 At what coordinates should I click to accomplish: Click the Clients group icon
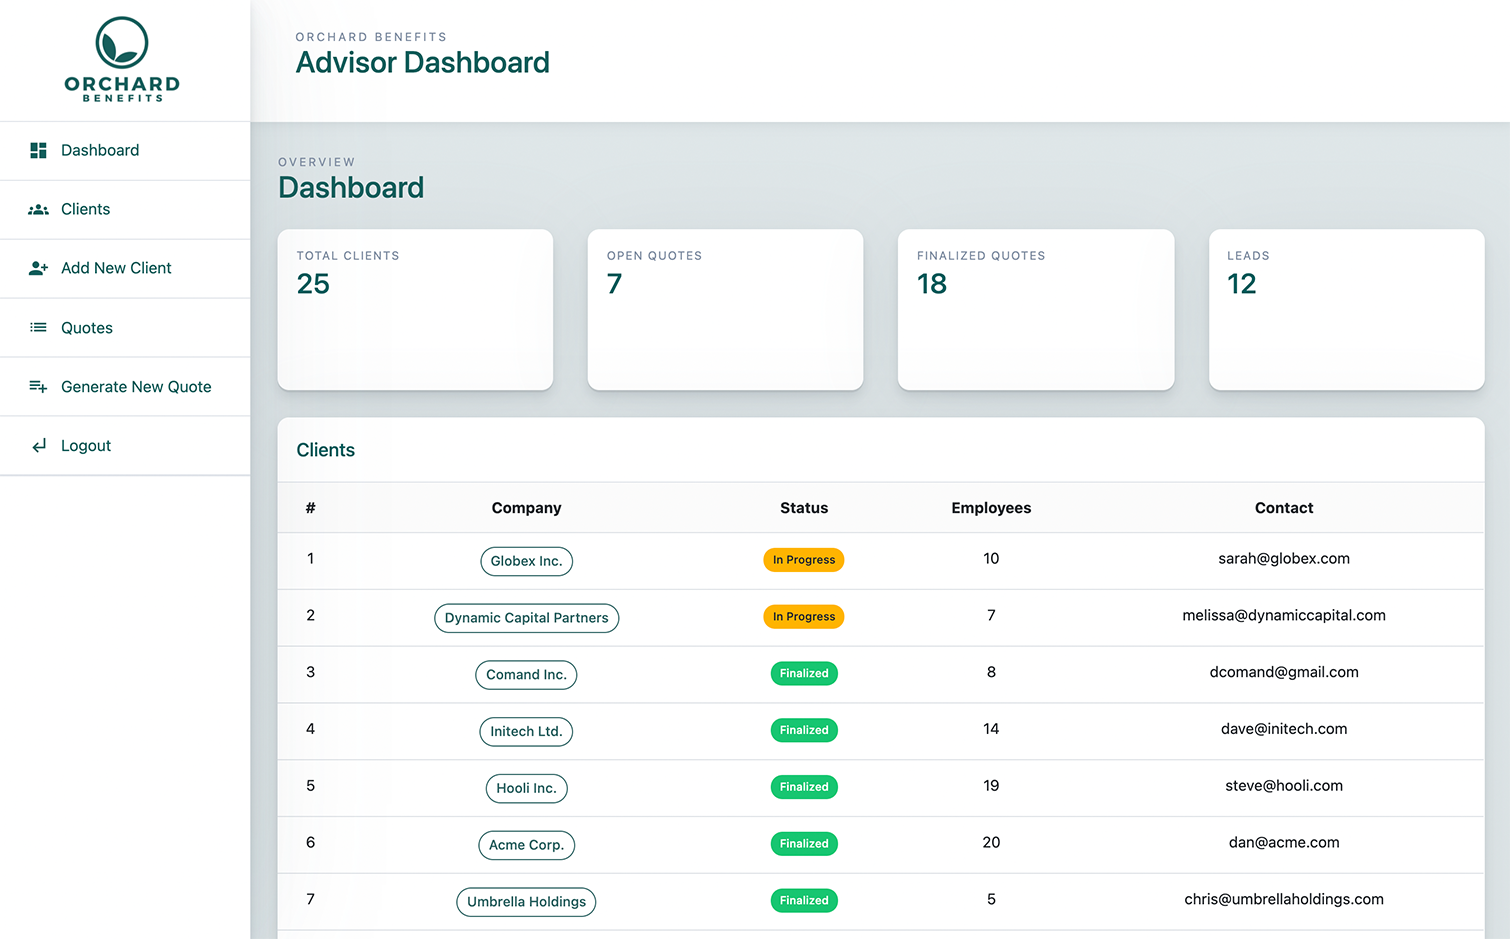point(38,209)
